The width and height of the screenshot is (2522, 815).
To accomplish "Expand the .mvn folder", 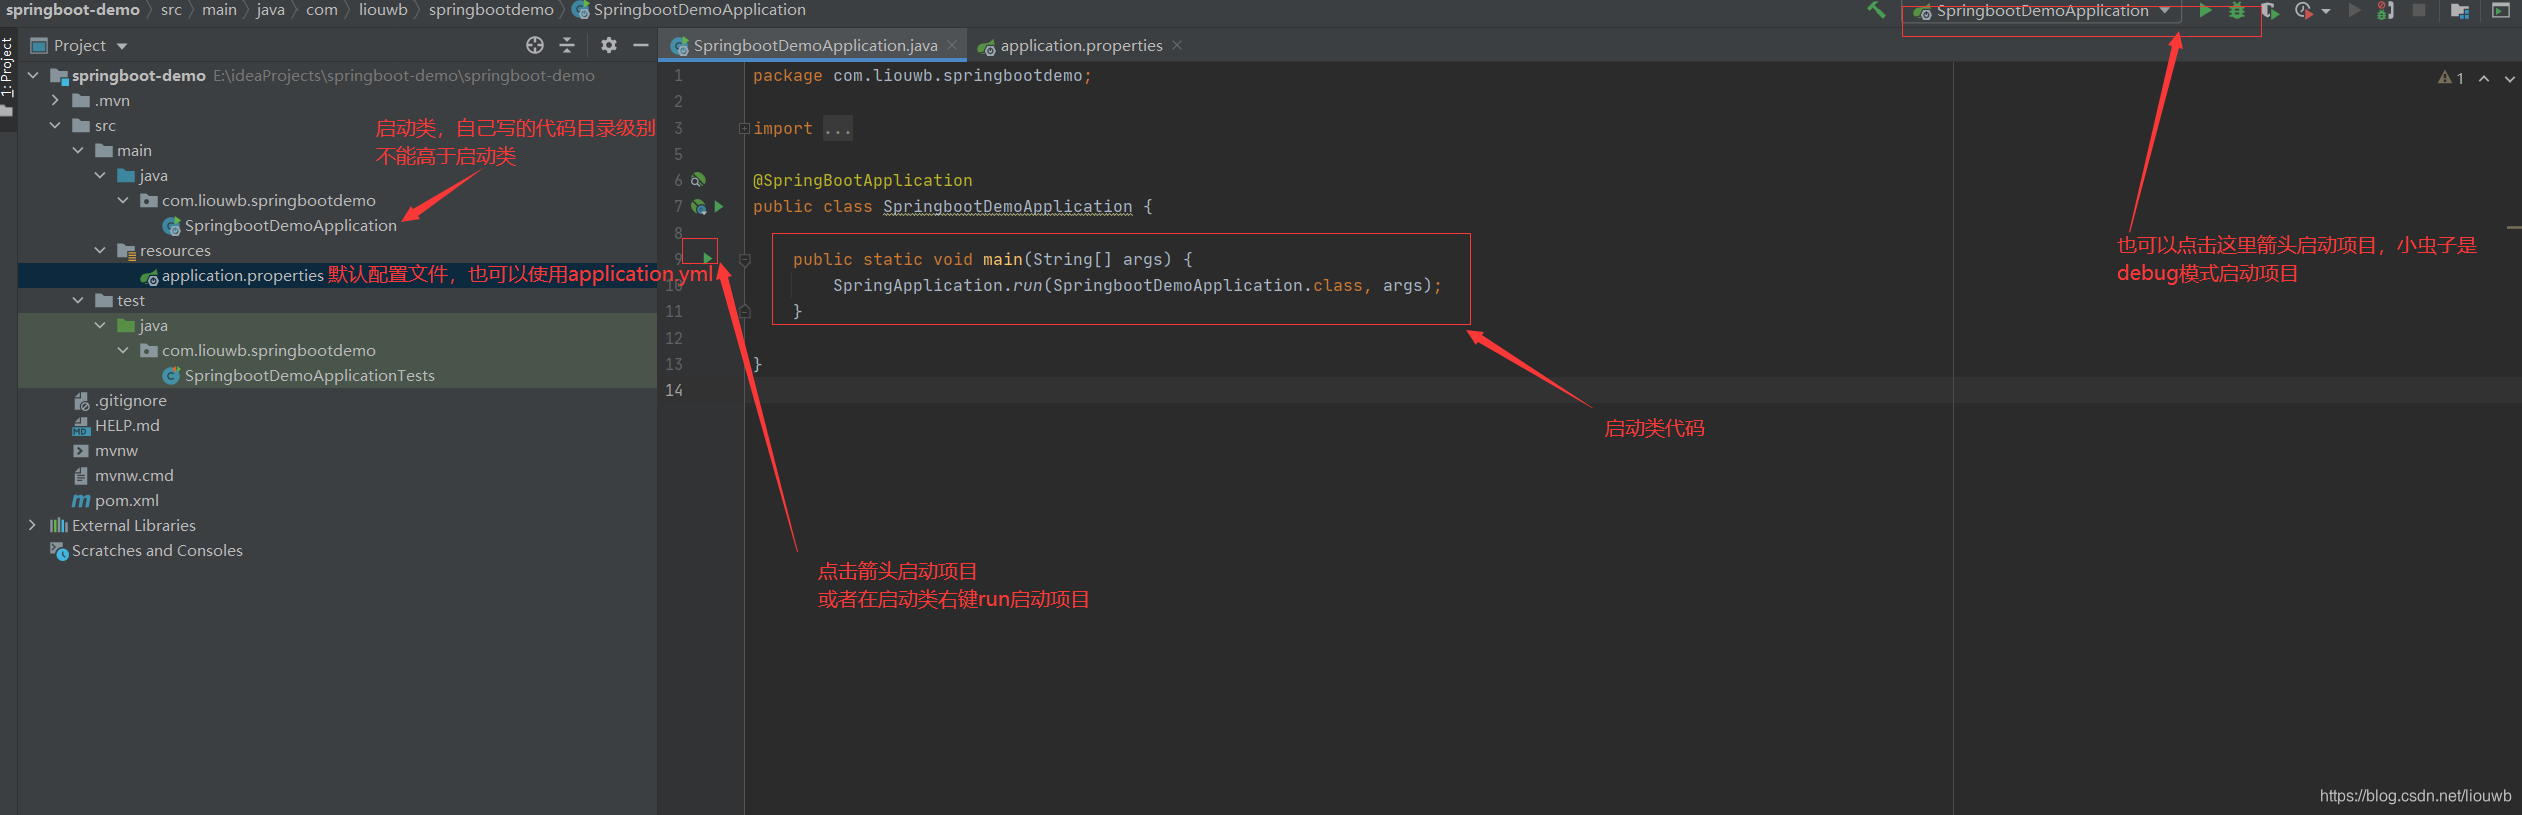I will (x=55, y=100).
